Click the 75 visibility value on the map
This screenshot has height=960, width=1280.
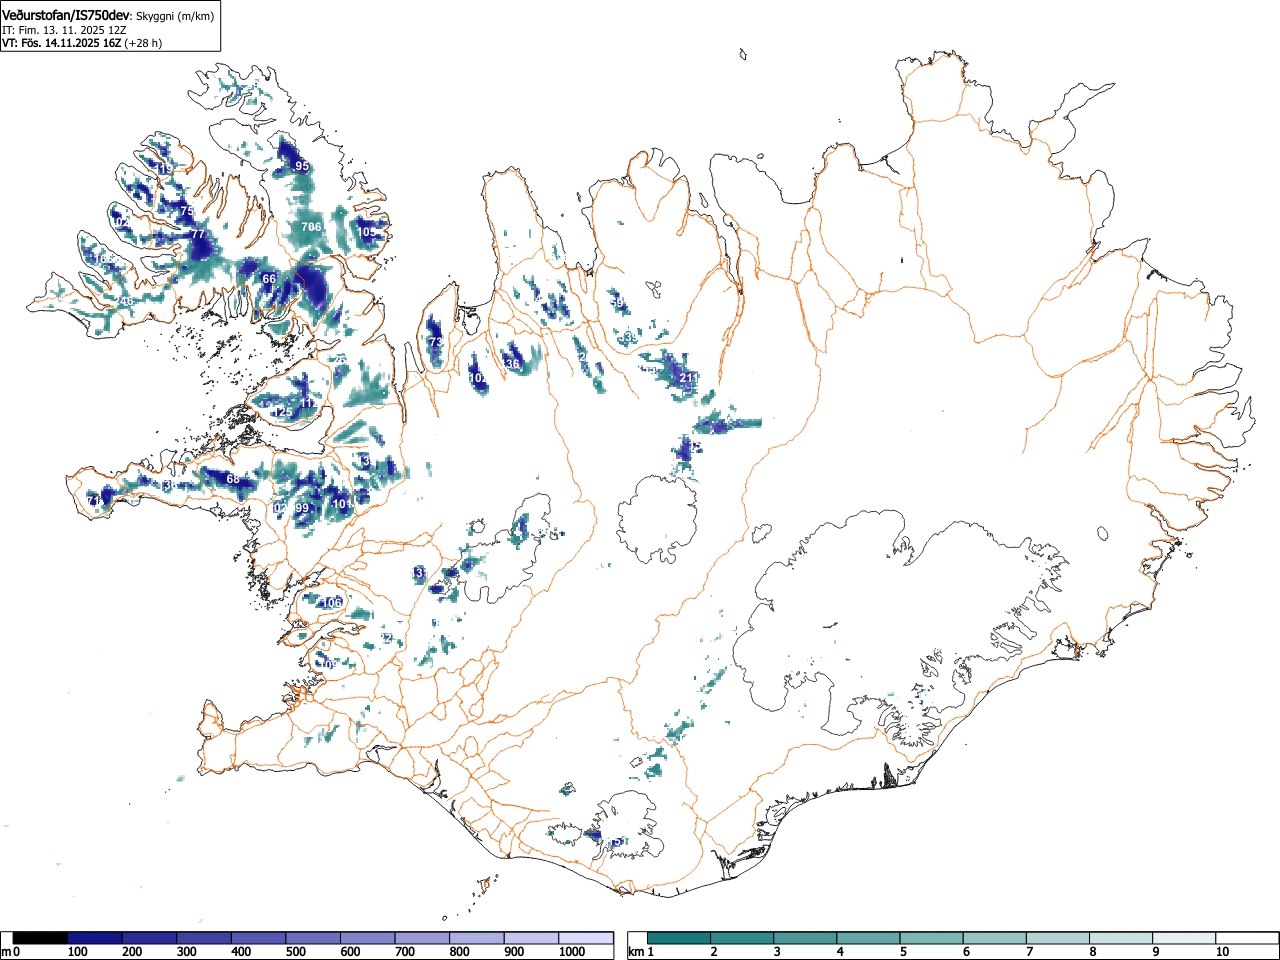pos(187,211)
